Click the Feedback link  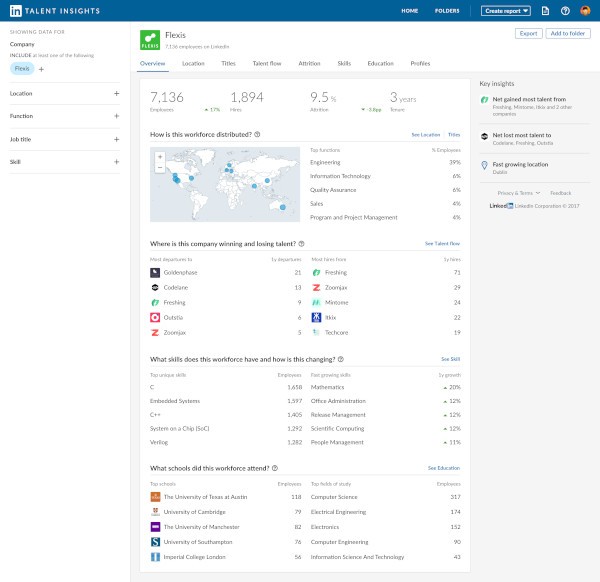[561, 193]
